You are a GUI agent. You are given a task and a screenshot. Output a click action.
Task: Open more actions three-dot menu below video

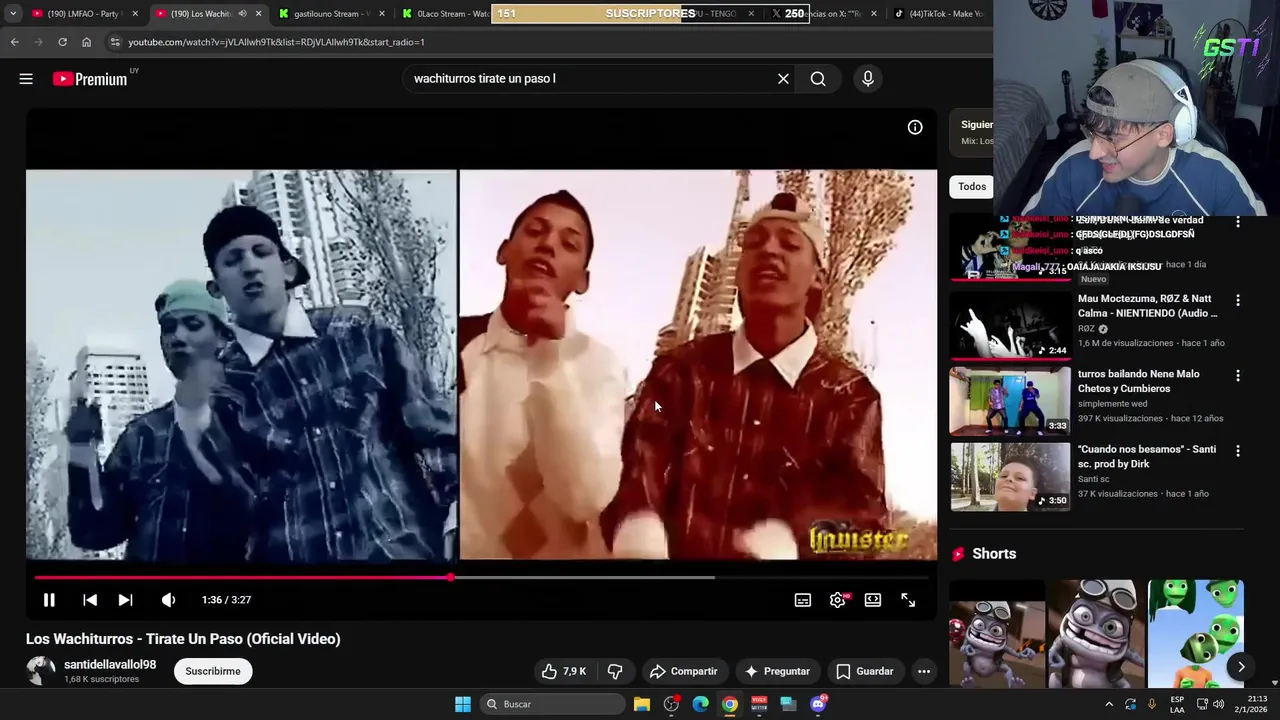[924, 671]
